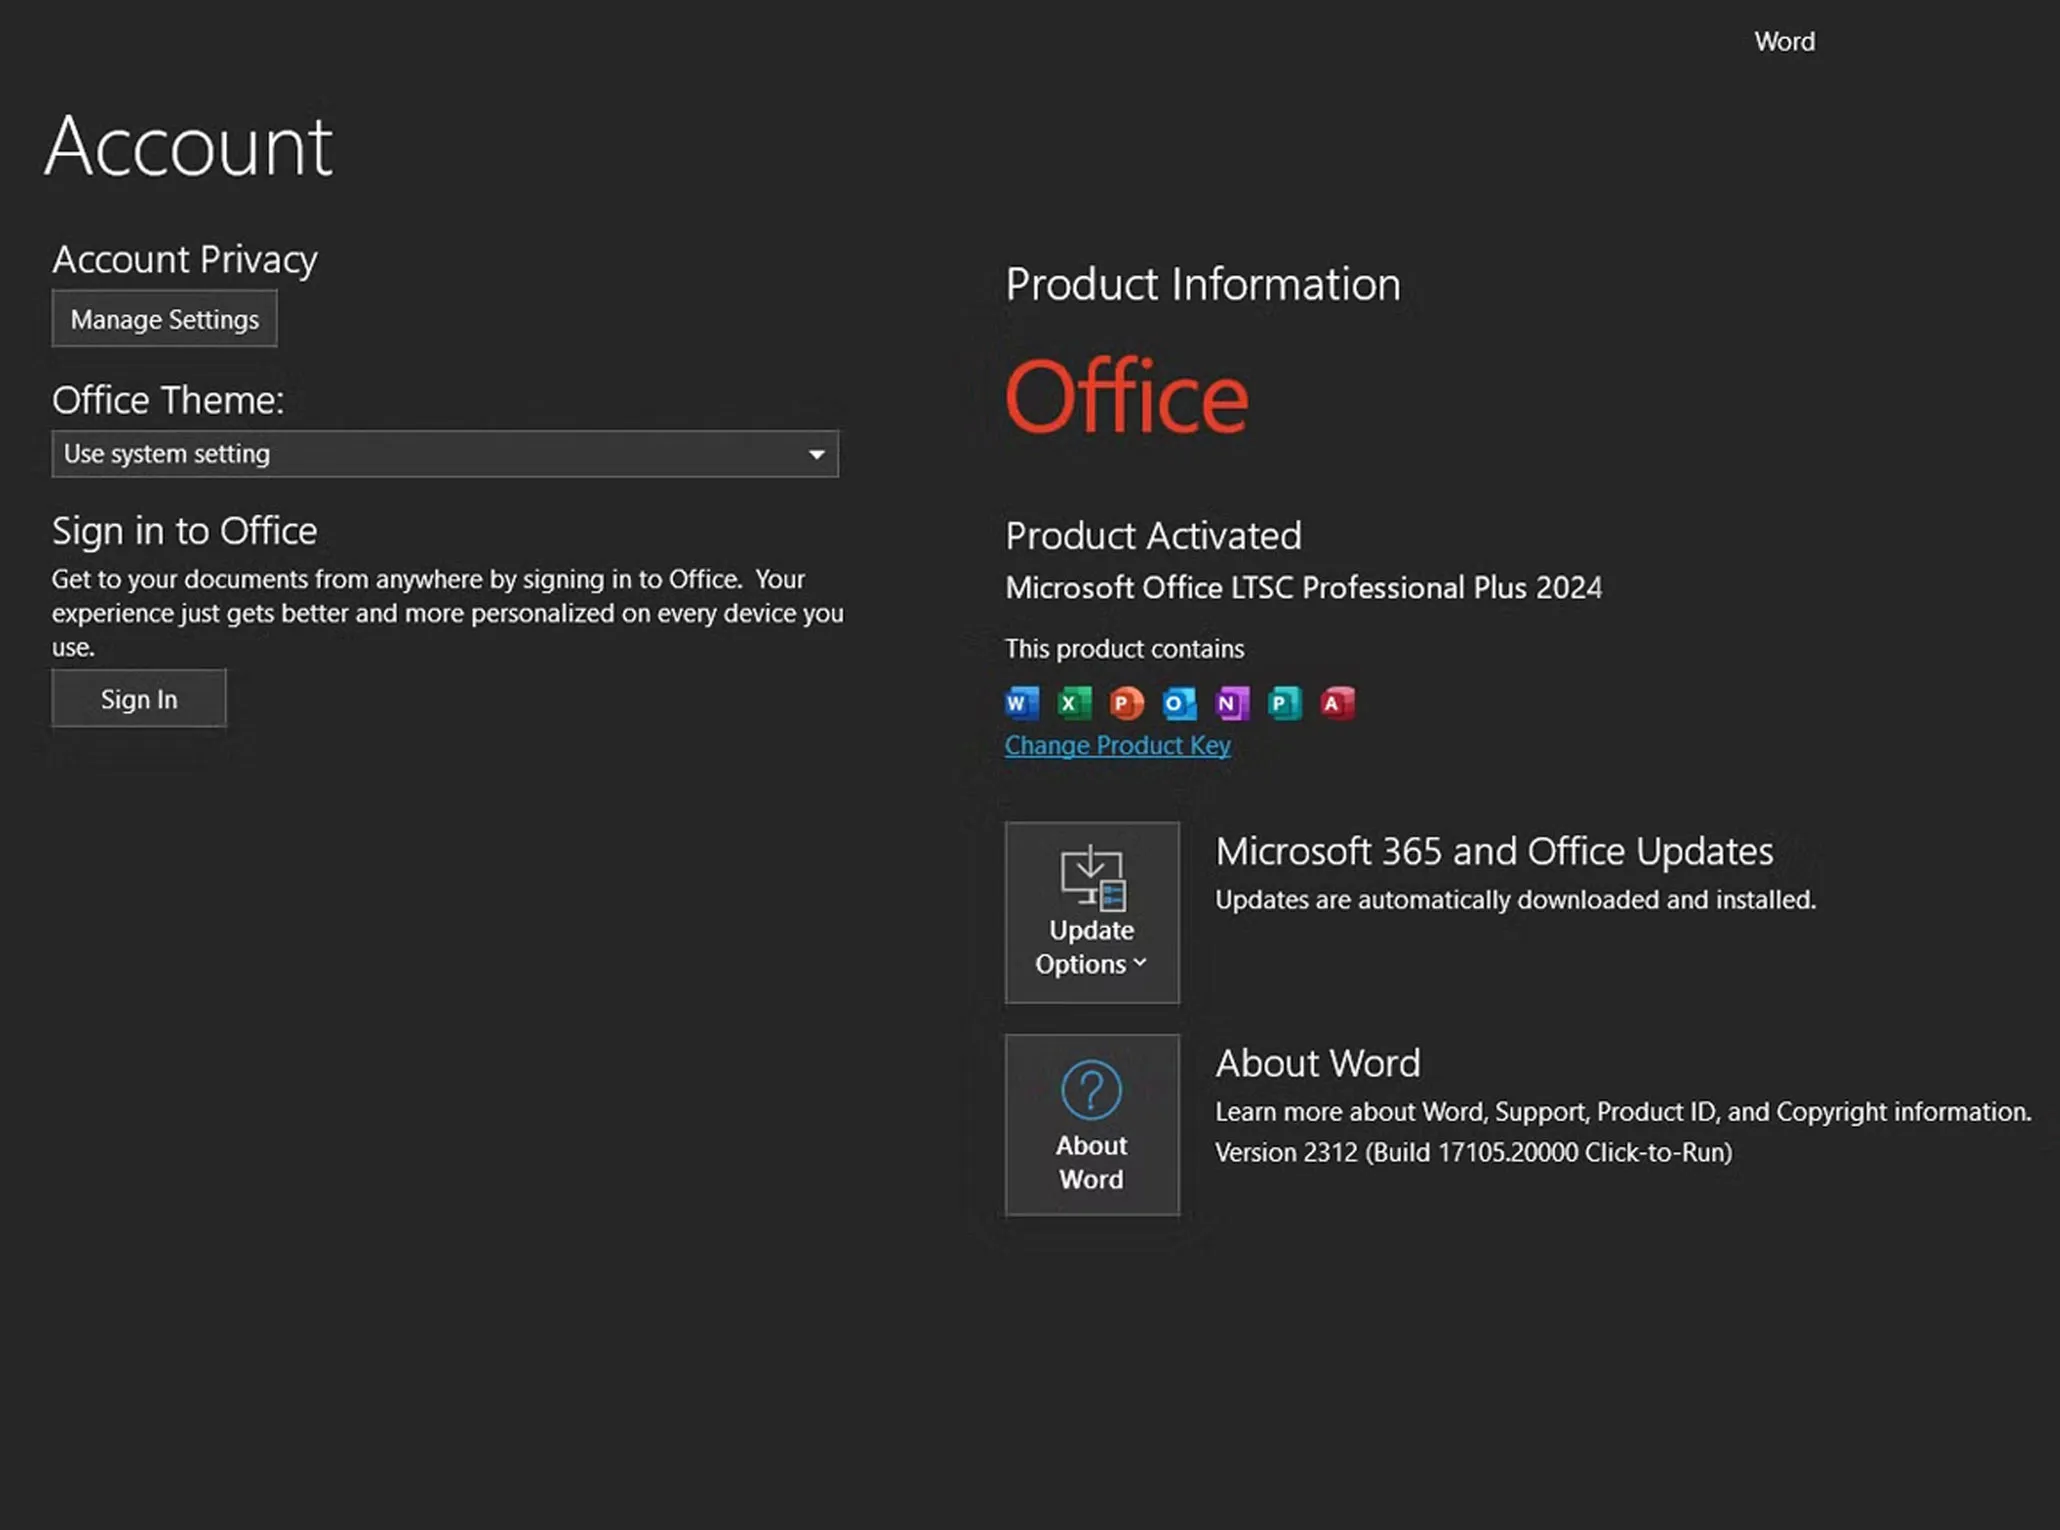Click Word in the top right corner
2060x1530 pixels.
pyautogui.click(x=1784, y=41)
